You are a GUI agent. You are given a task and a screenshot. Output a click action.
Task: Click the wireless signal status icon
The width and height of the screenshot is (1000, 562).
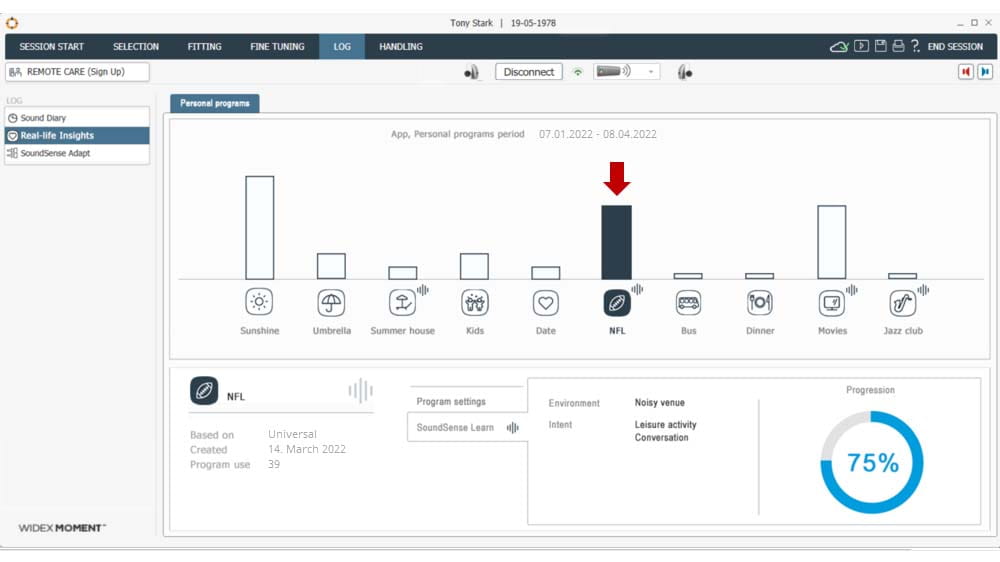click(578, 72)
